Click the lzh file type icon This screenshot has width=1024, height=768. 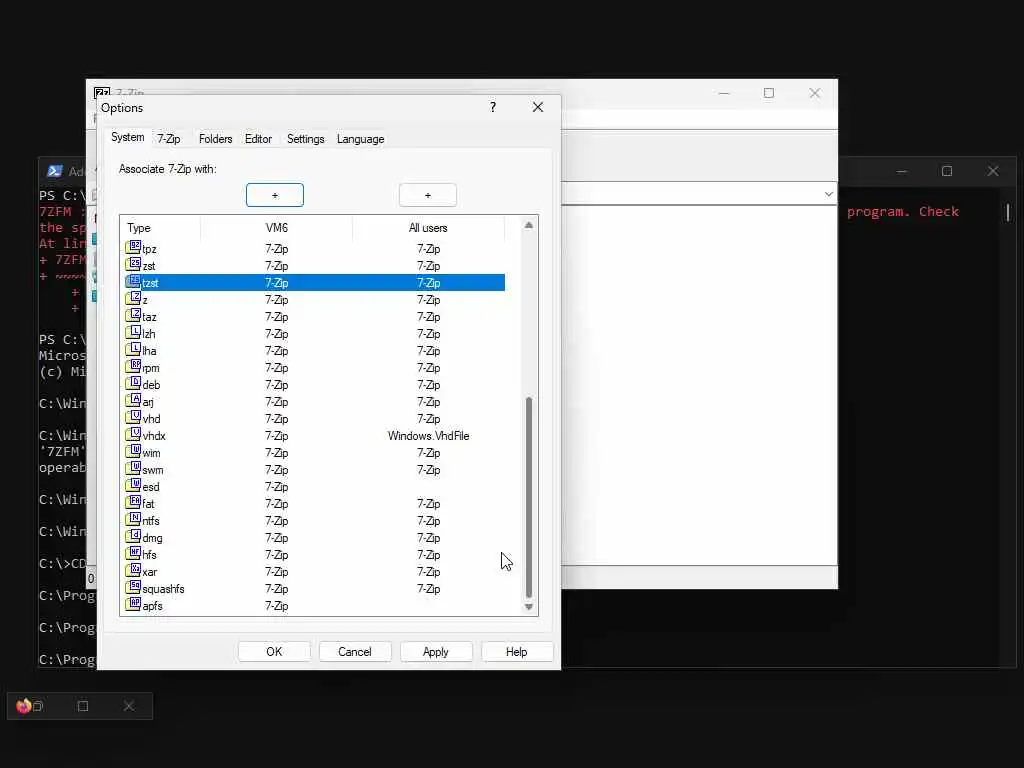133,332
